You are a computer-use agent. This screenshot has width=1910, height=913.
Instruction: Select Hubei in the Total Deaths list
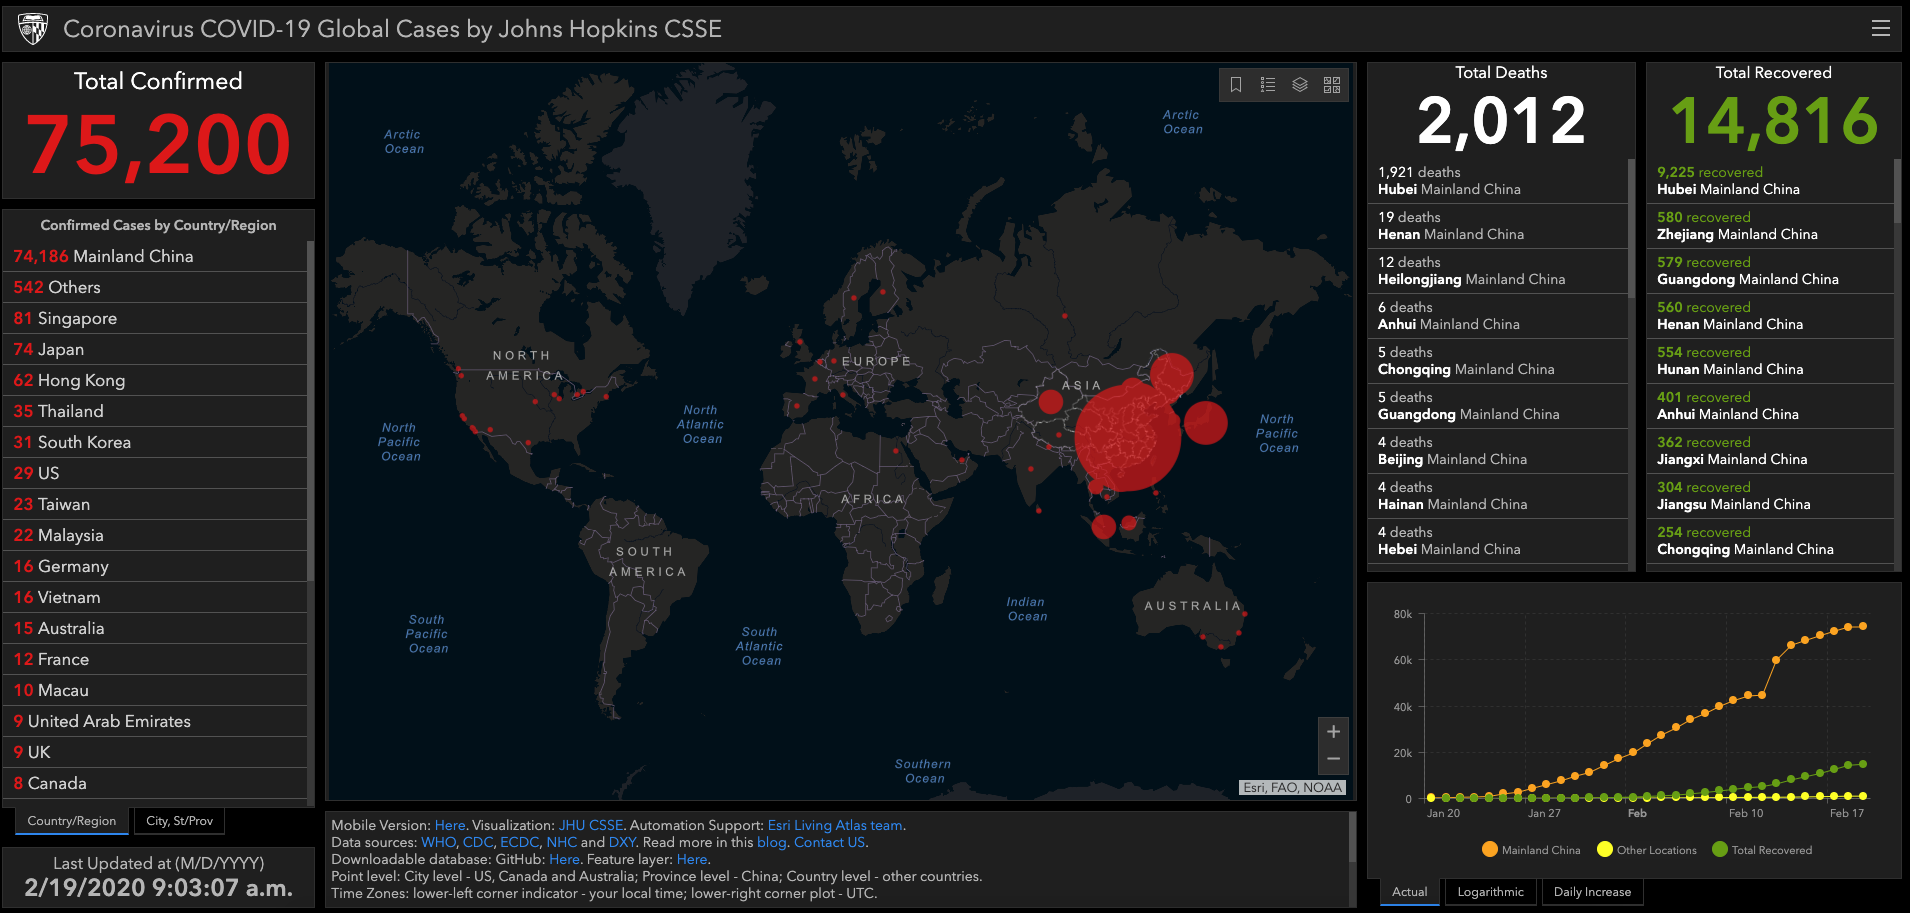click(x=1449, y=181)
